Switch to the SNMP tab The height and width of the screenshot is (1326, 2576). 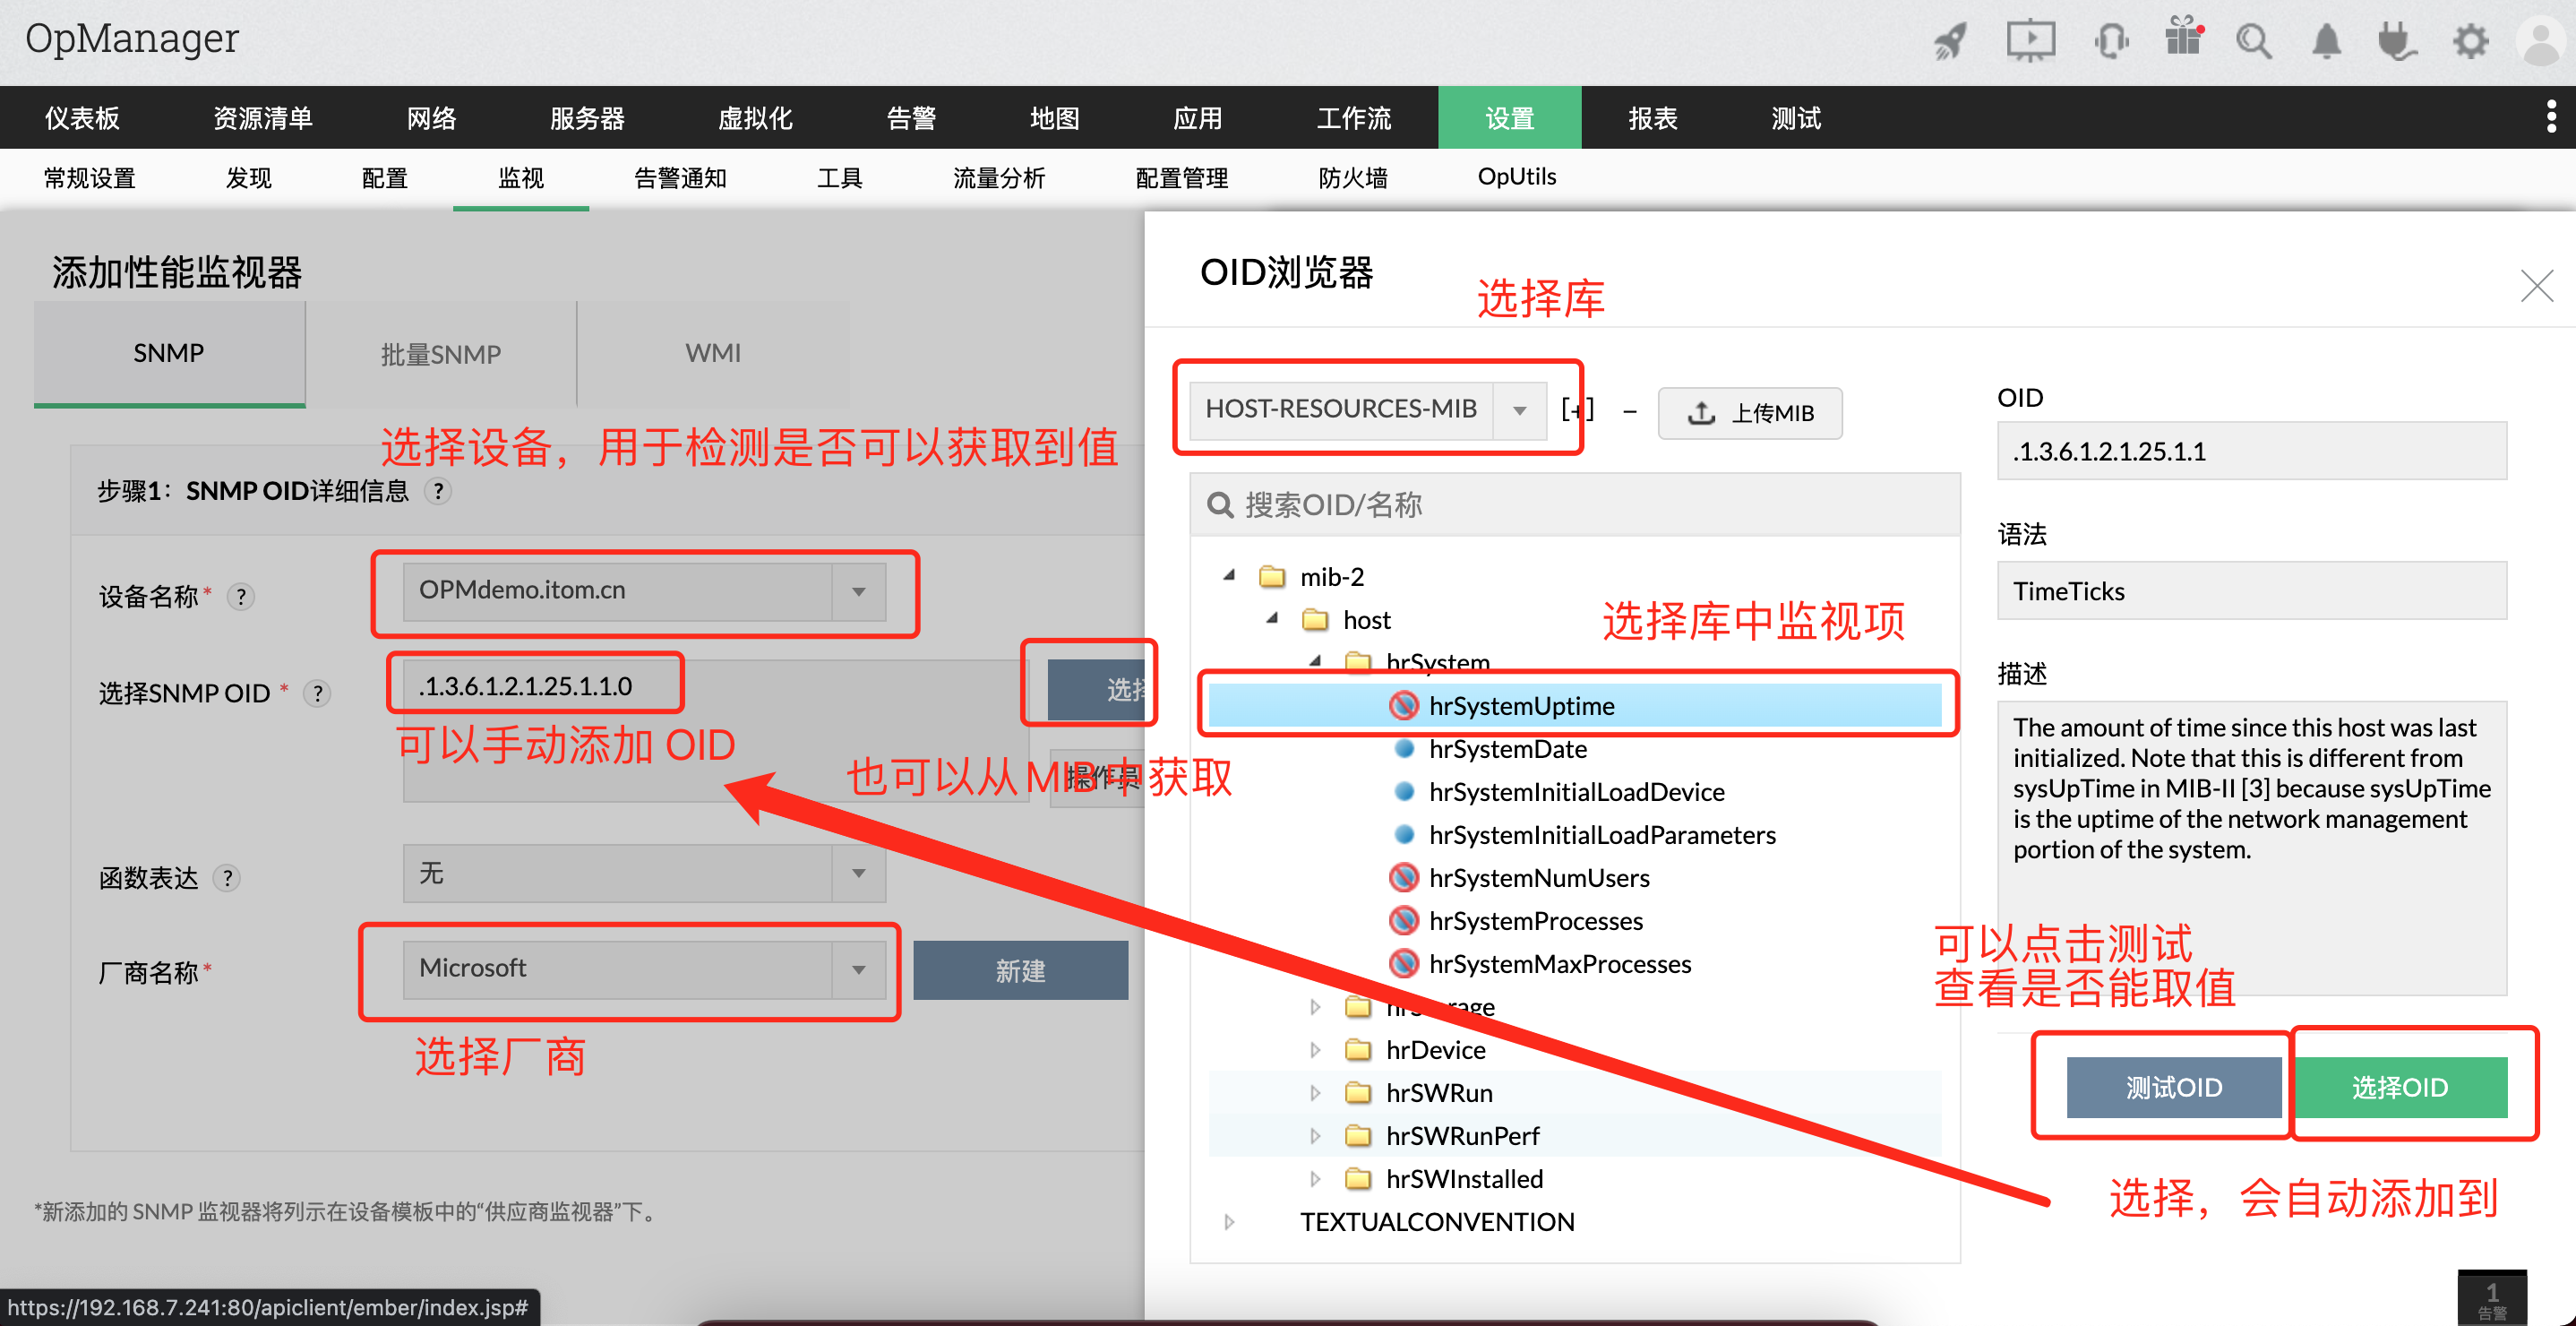[169, 353]
